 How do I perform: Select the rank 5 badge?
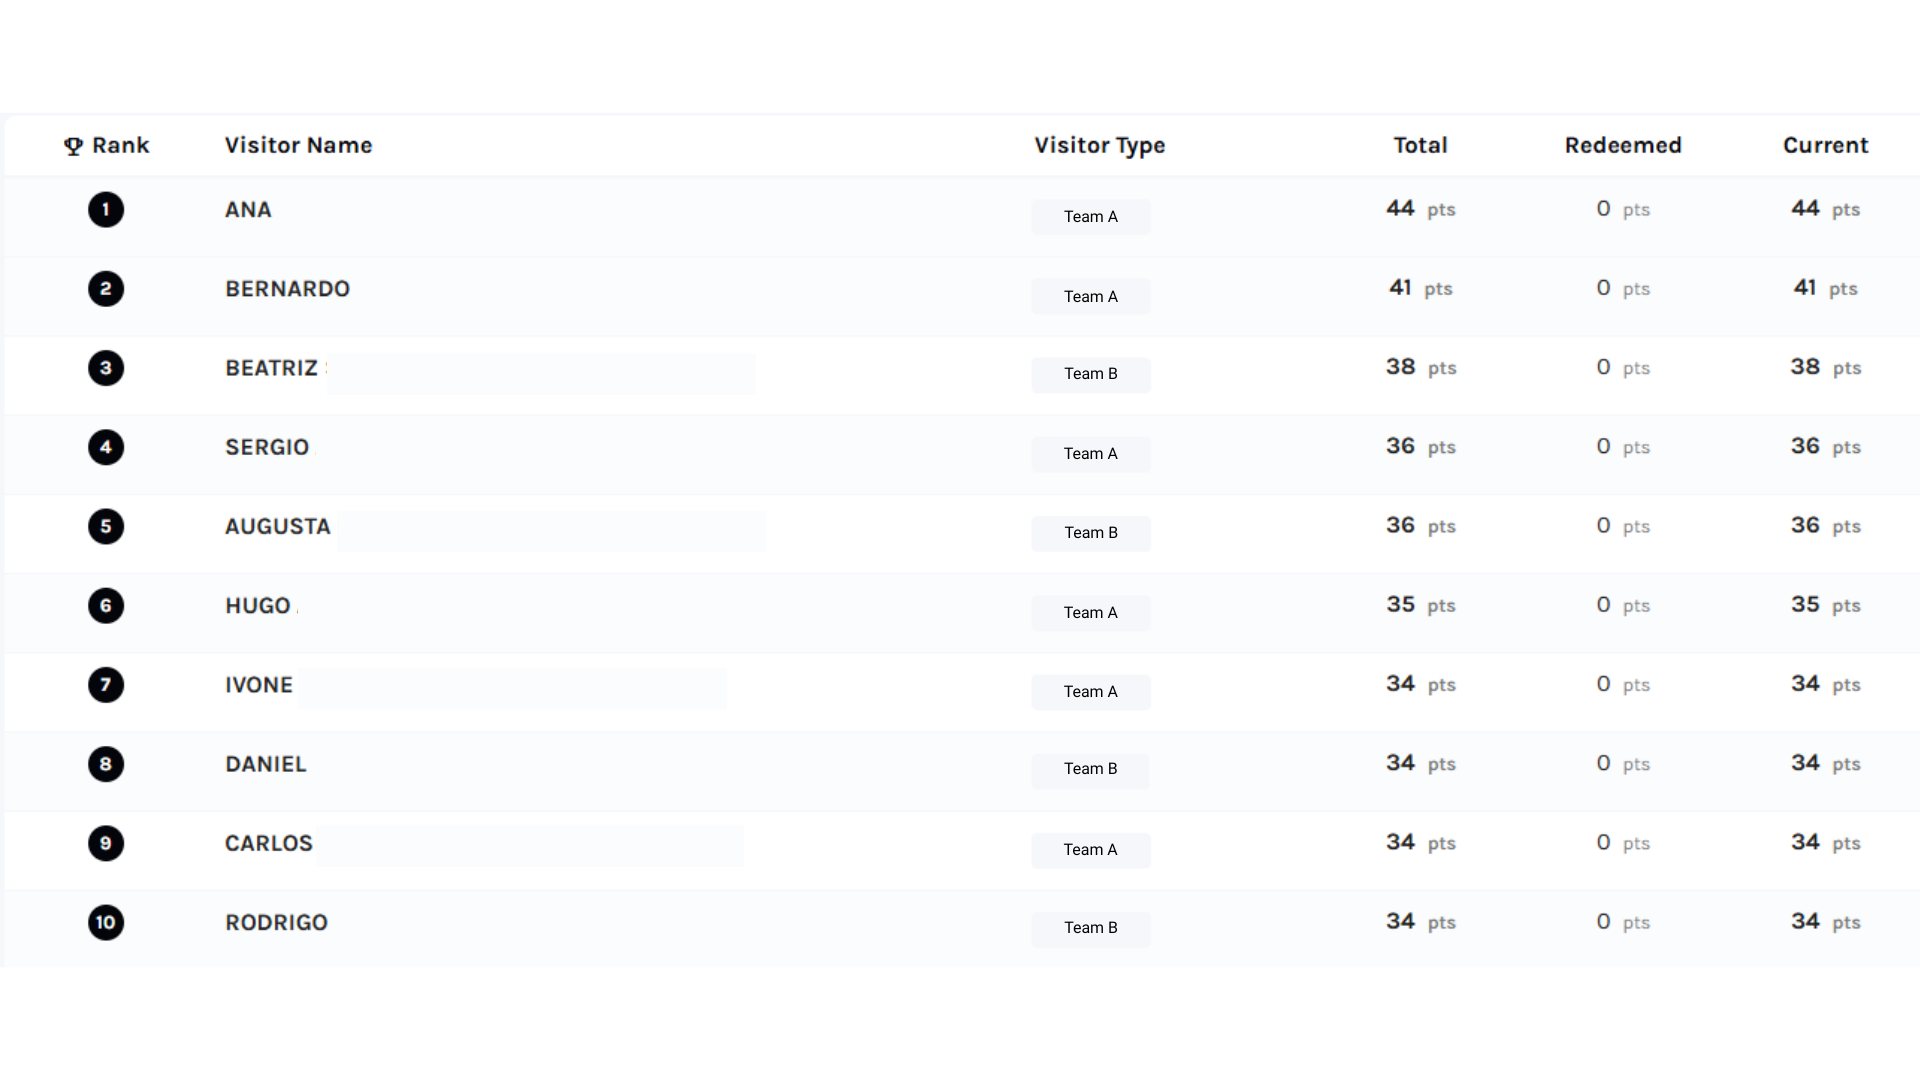[106, 526]
